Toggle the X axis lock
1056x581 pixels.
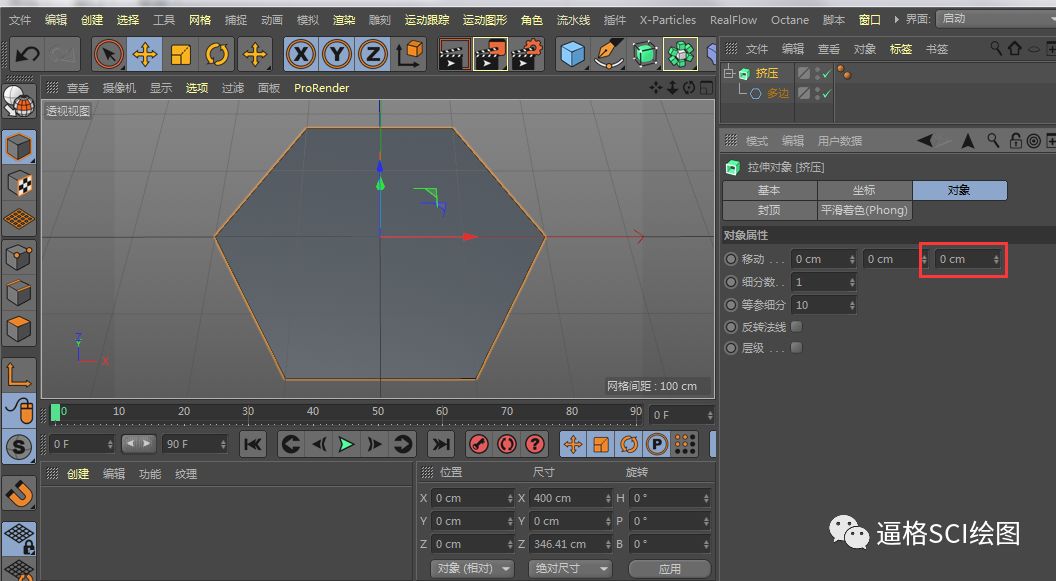click(x=301, y=54)
